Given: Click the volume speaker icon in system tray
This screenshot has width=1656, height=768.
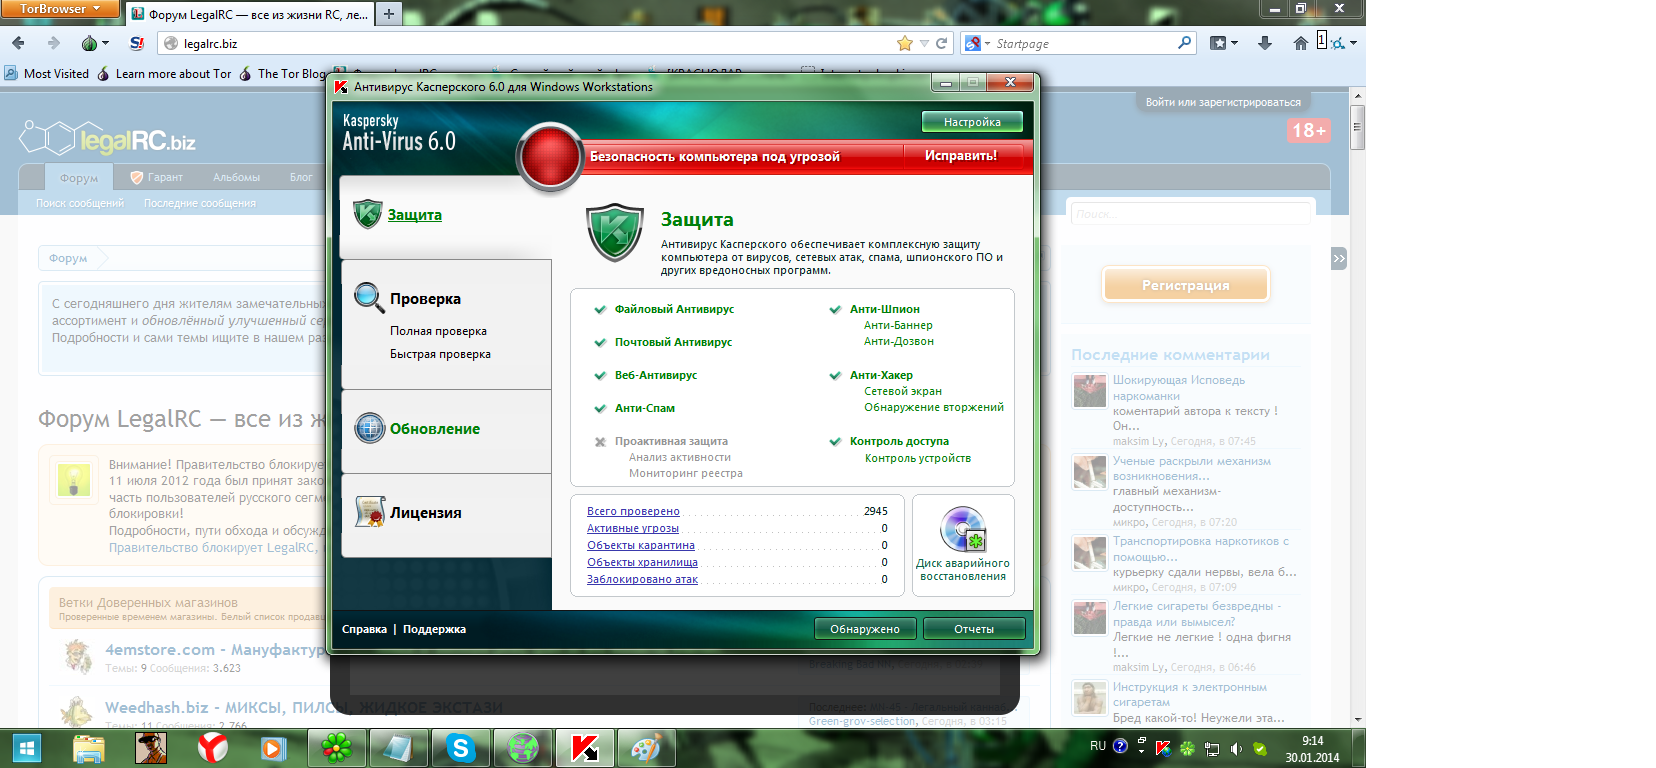Looking at the screenshot, I should click(1236, 748).
